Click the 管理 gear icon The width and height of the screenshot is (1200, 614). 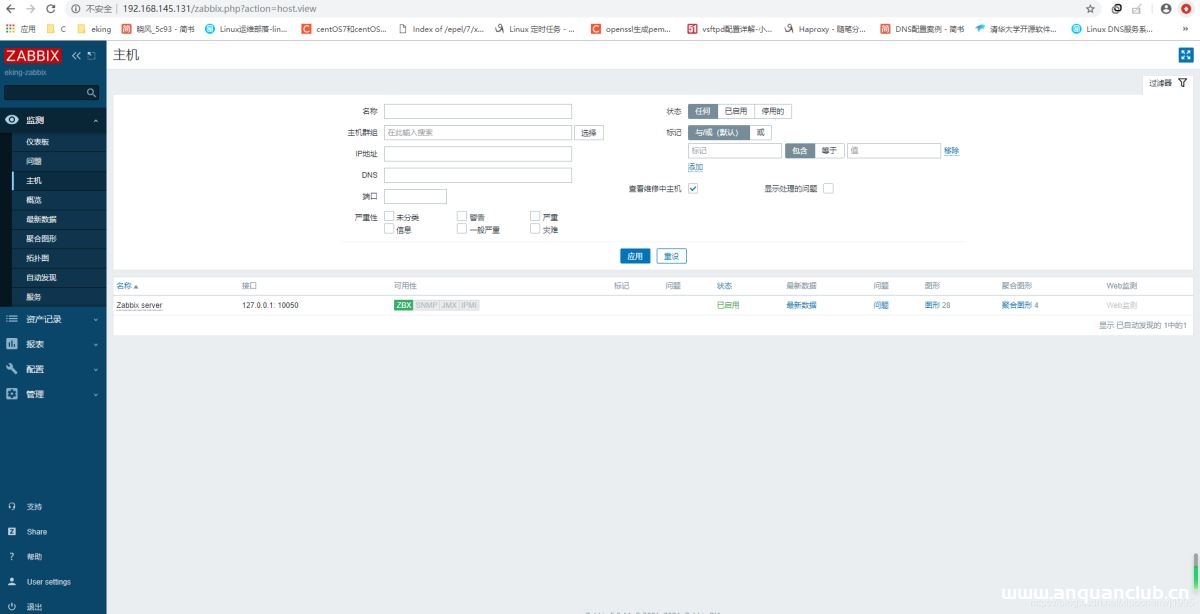12,394
